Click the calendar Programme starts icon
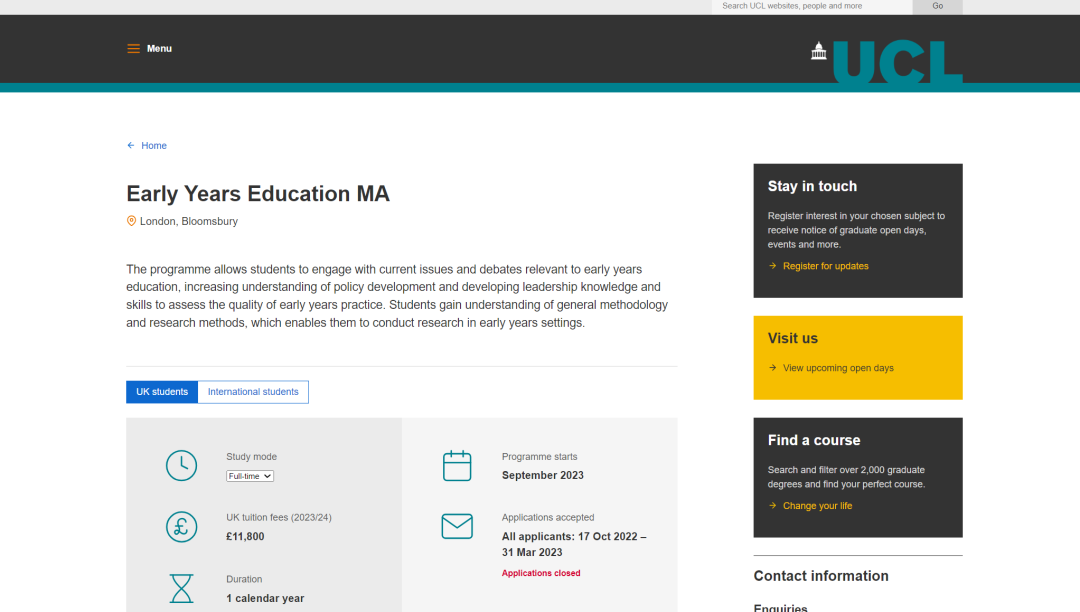Viewport: 1080px width, 612px height. (x=457, y=465)
